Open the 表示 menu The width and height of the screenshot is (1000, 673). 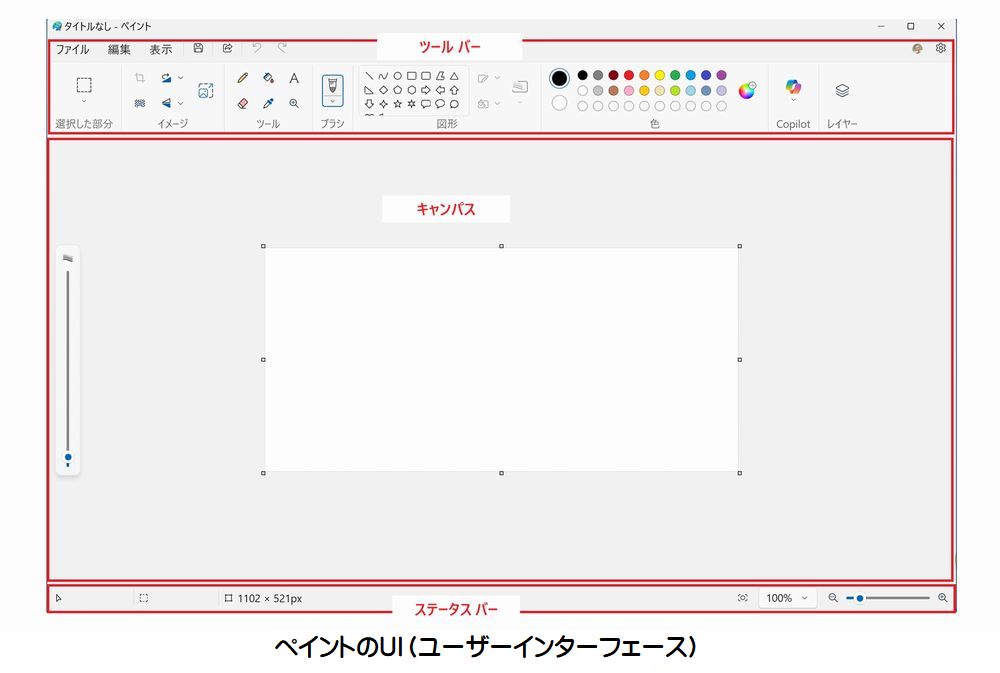160,49
